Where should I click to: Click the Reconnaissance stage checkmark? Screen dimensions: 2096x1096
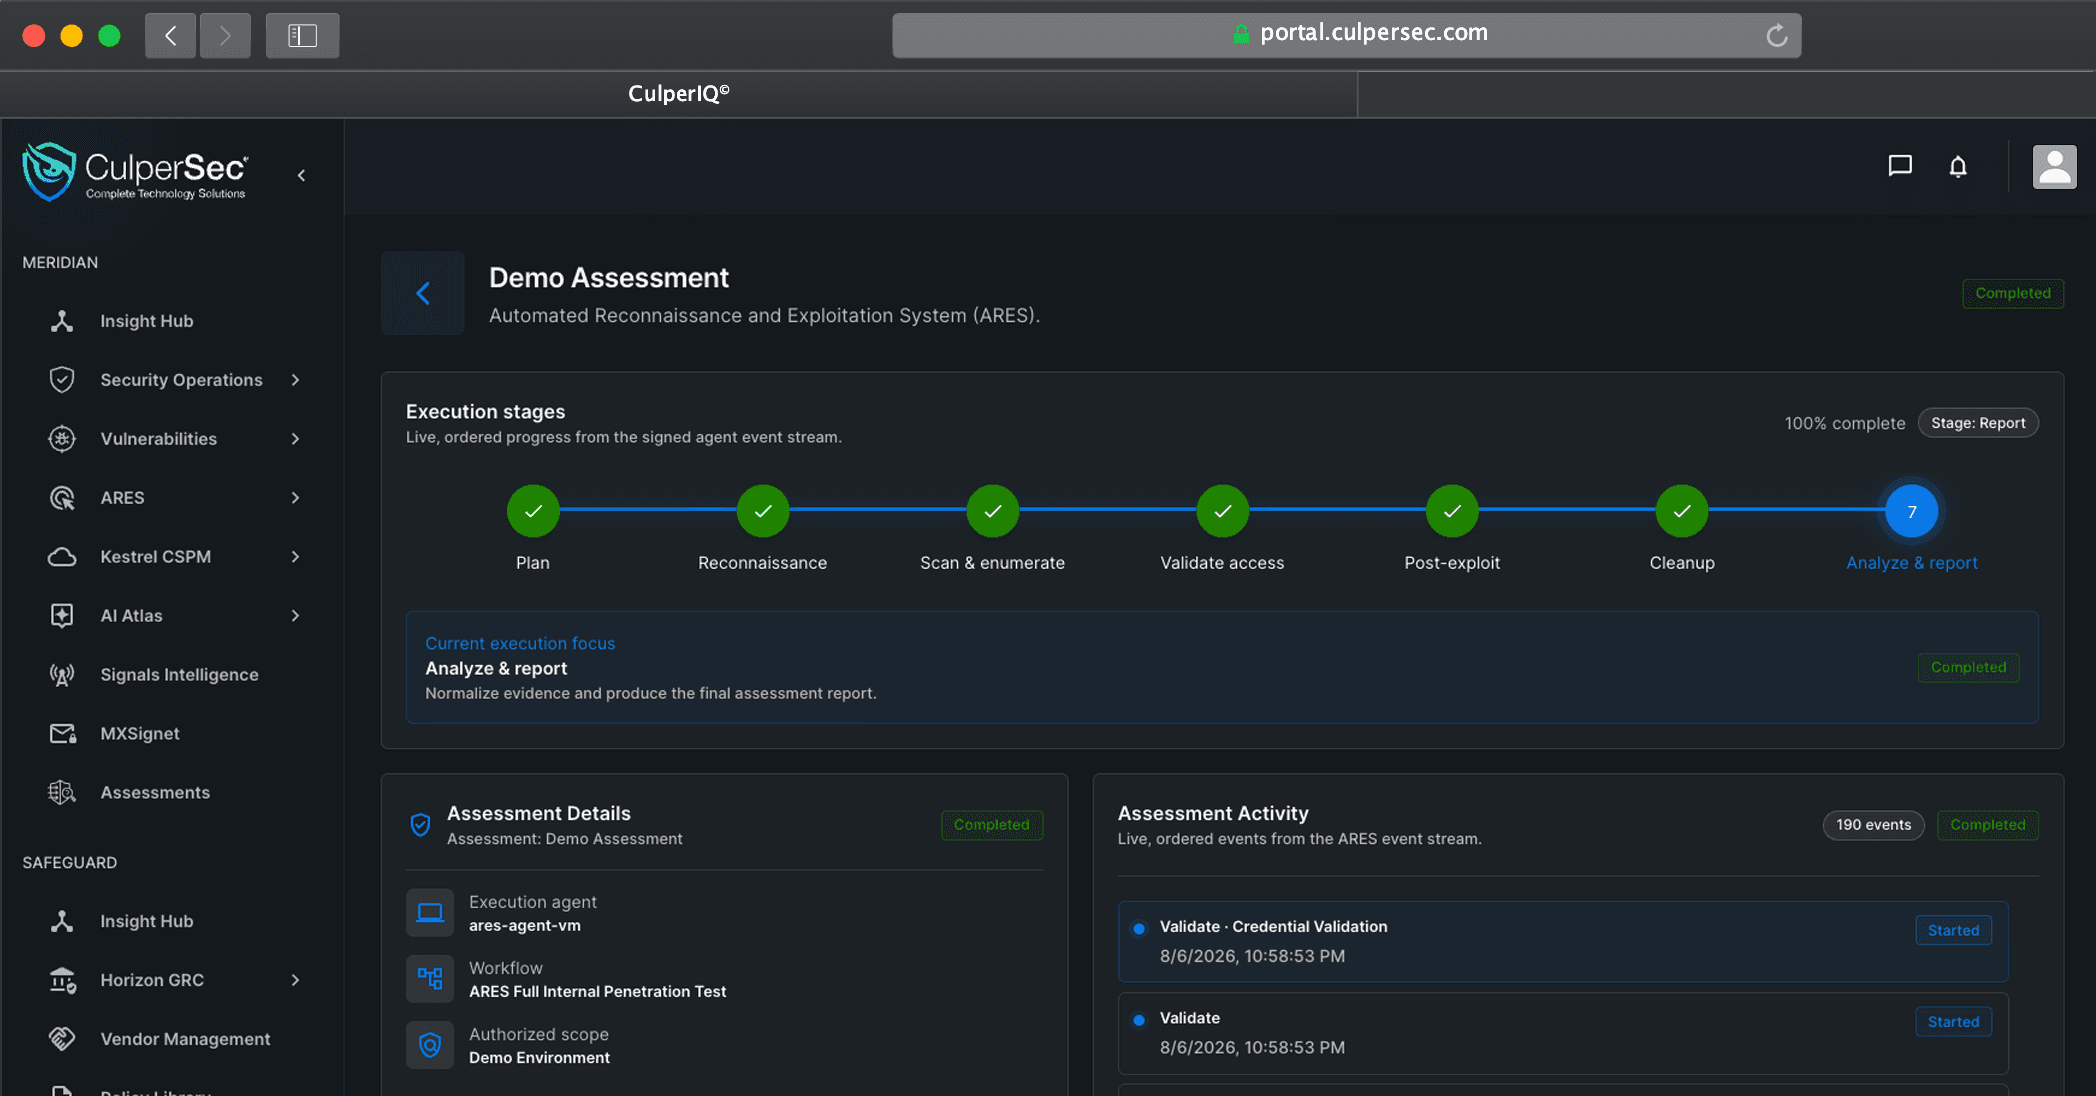click(x=763, y=511)
